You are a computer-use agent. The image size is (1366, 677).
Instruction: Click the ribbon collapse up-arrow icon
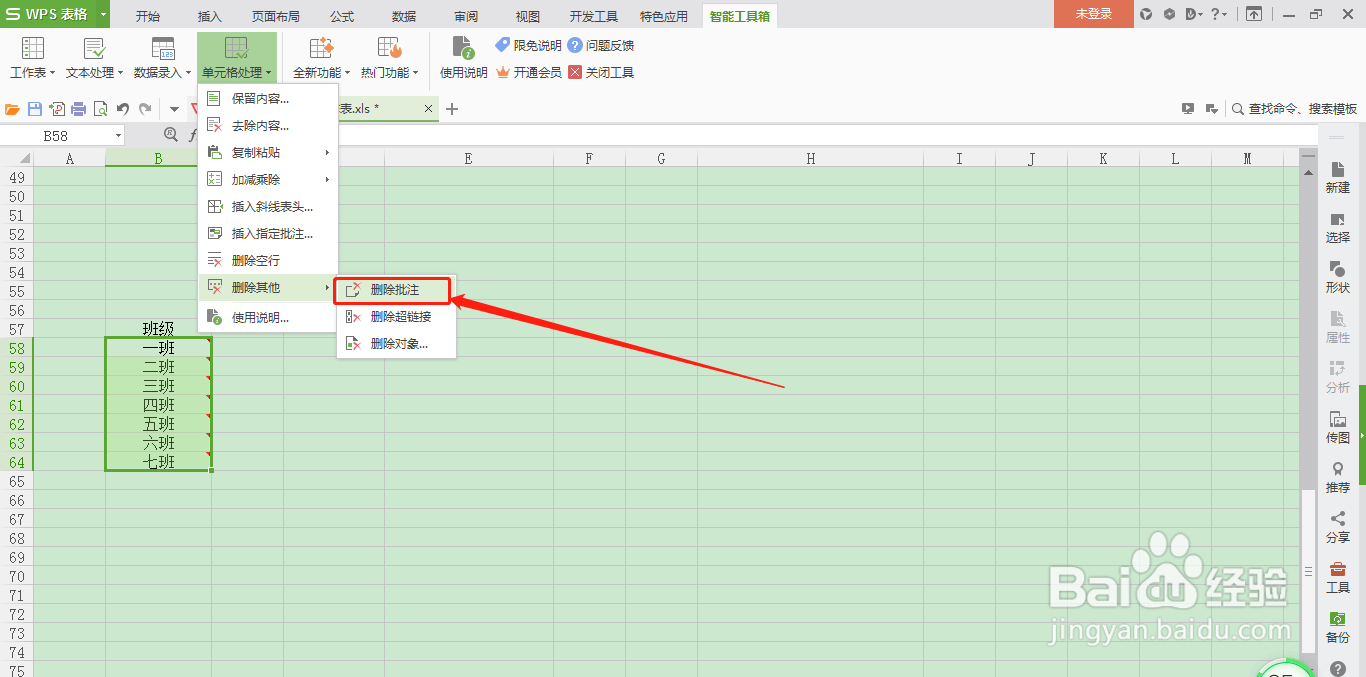point(1253,14)
